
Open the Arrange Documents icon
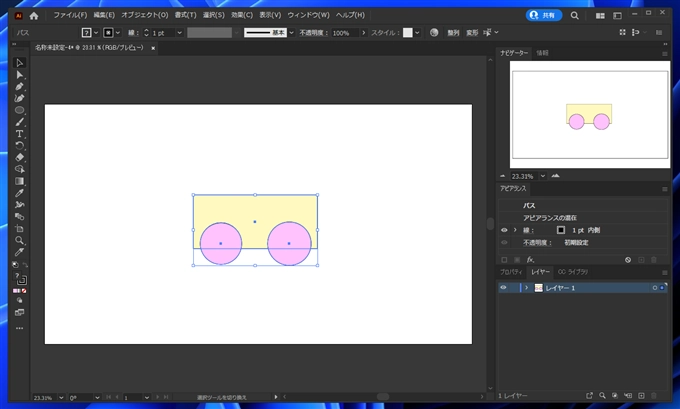(600, 16)
